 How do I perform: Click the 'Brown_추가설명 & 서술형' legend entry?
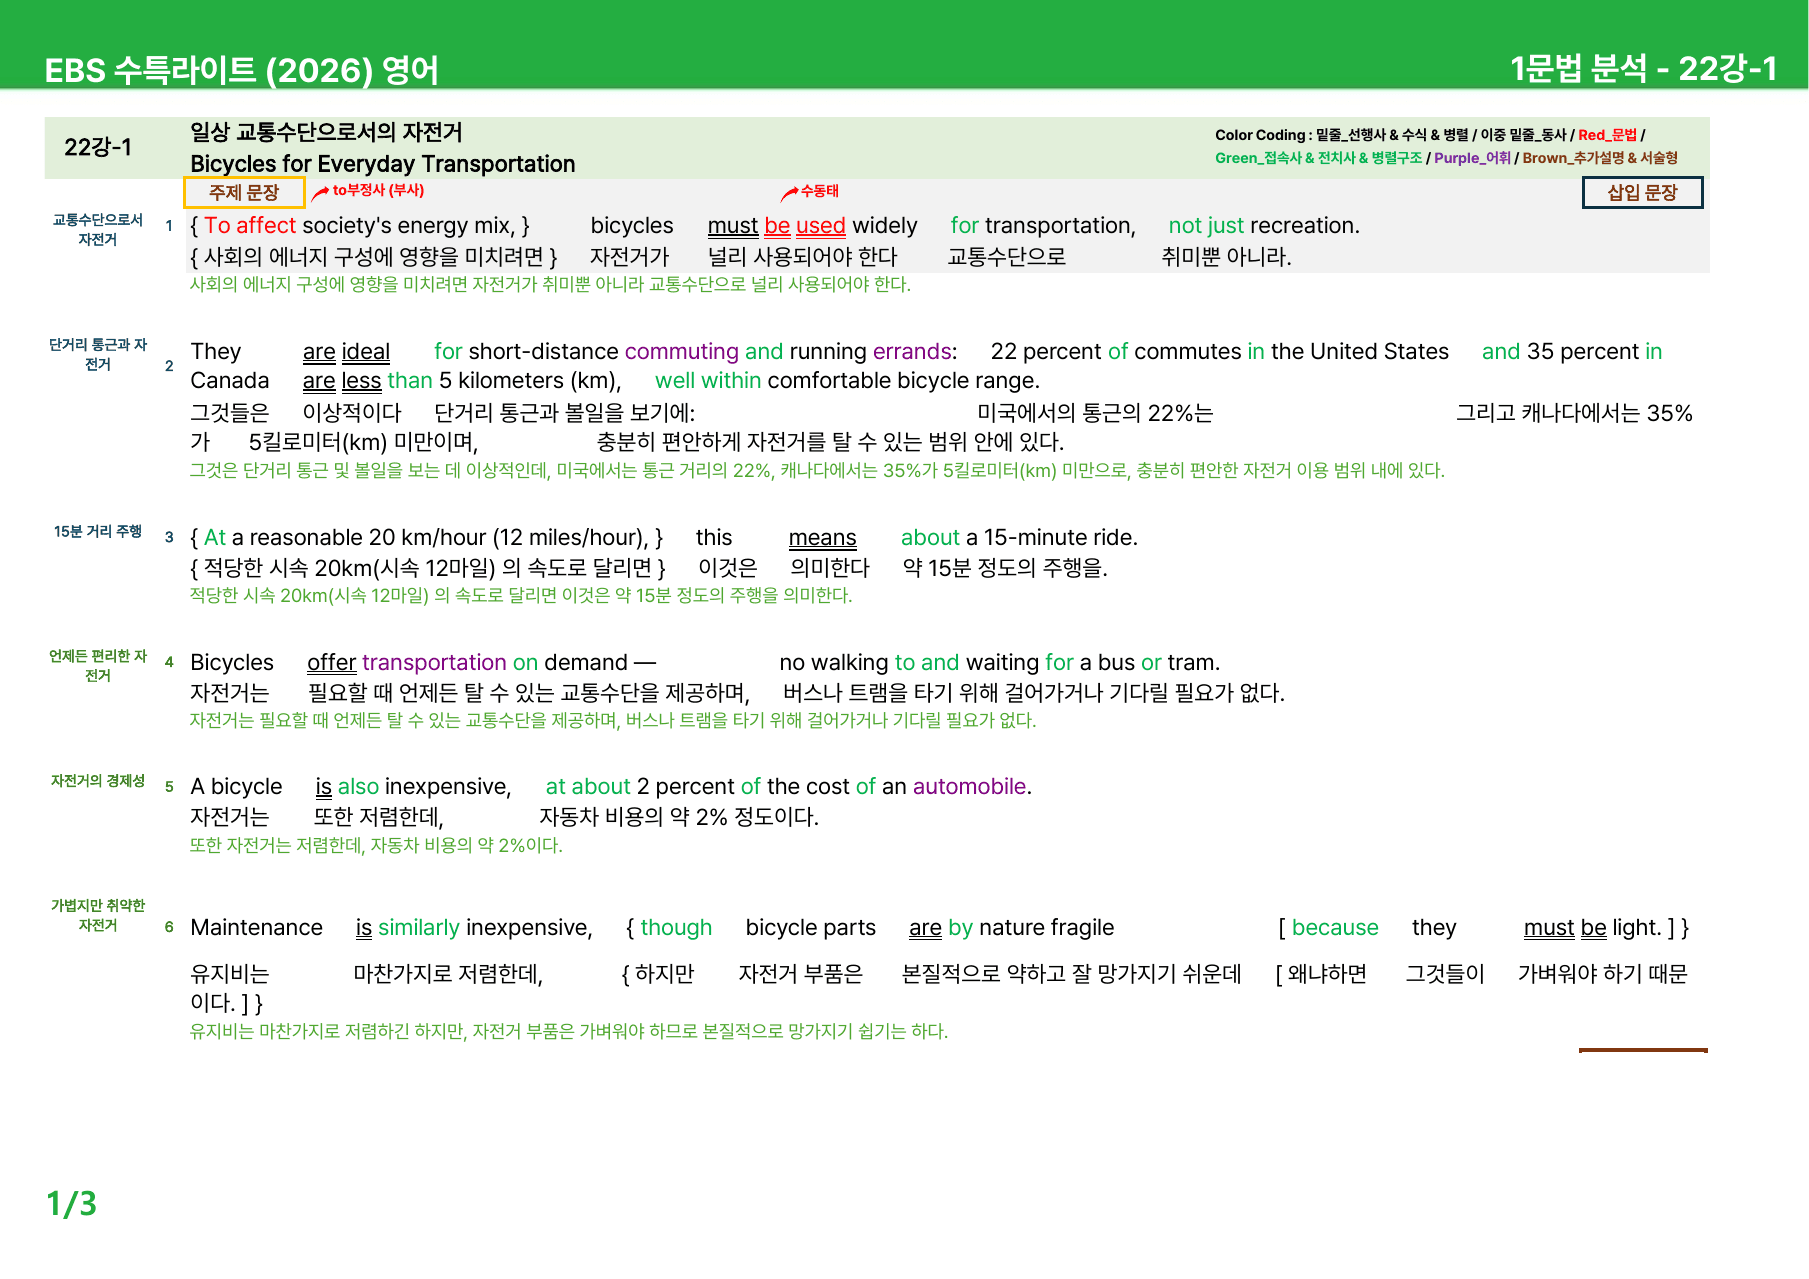[x=1600, y=158]
